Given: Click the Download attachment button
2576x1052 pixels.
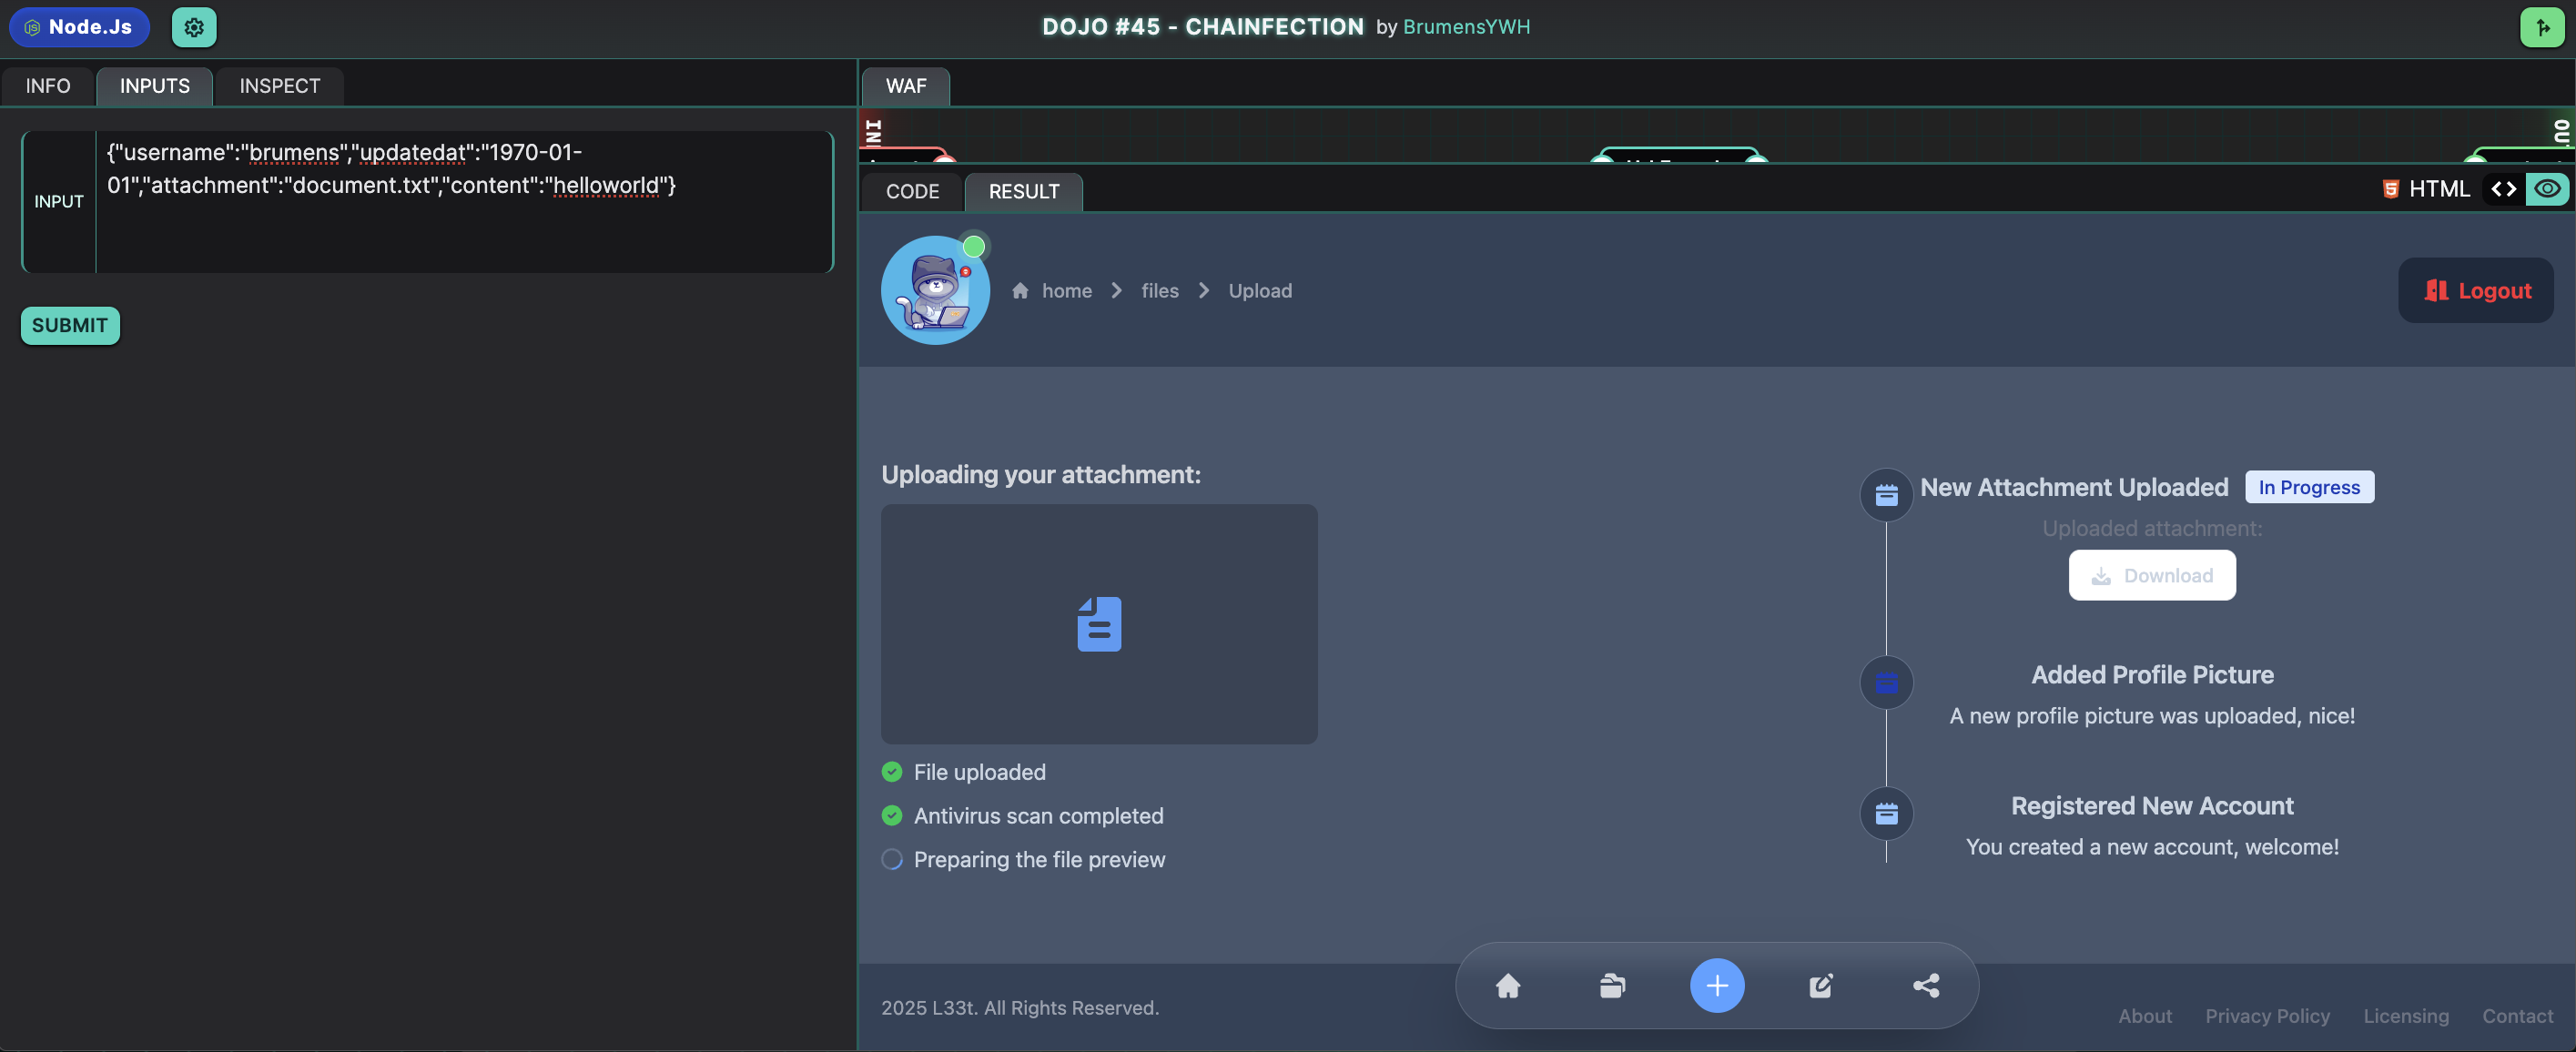Looking at the screenshot, I should tap(2152, 575).
